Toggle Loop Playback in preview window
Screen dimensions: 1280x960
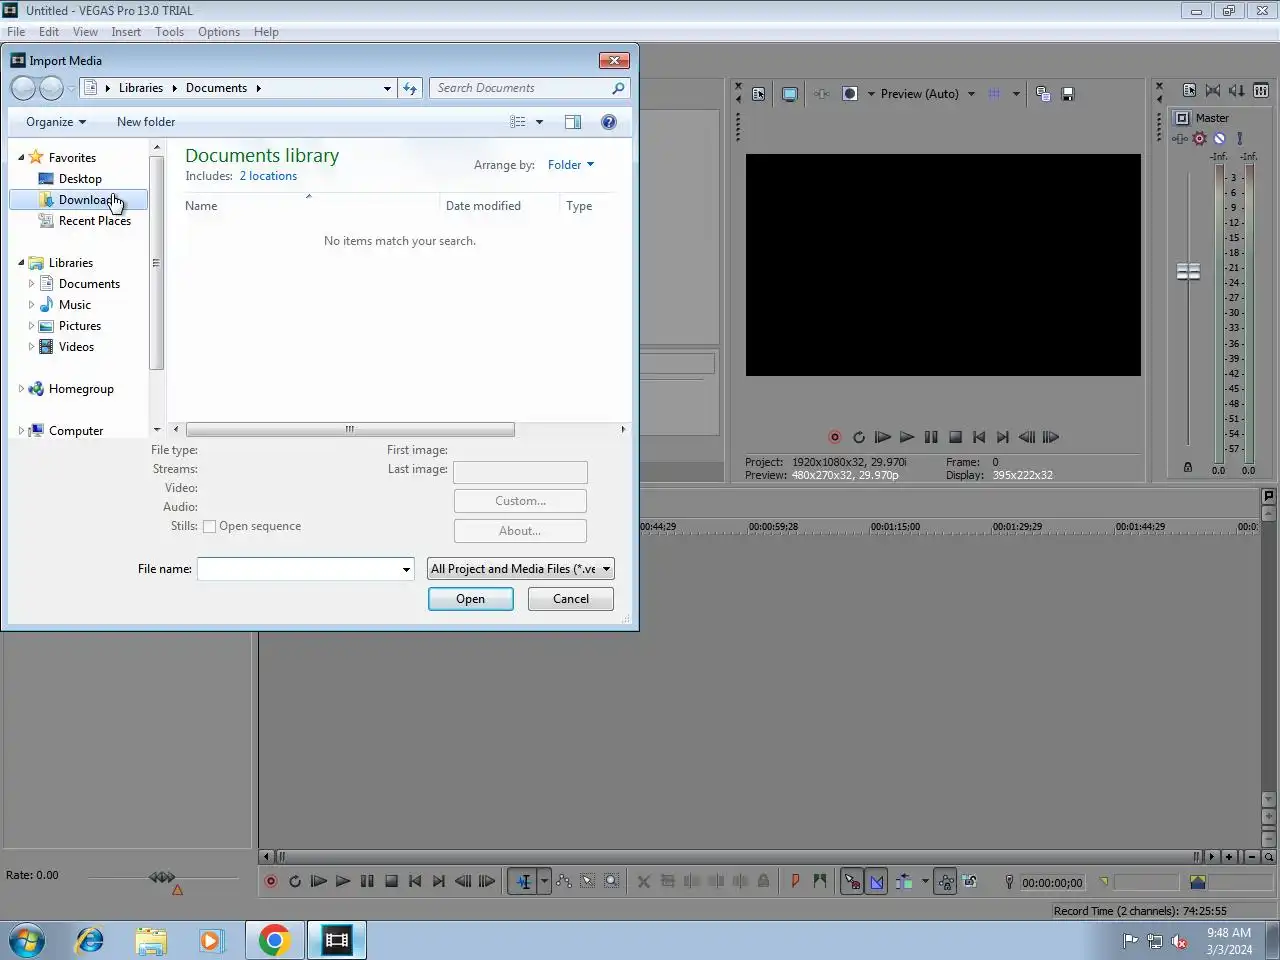click(859, 437)
